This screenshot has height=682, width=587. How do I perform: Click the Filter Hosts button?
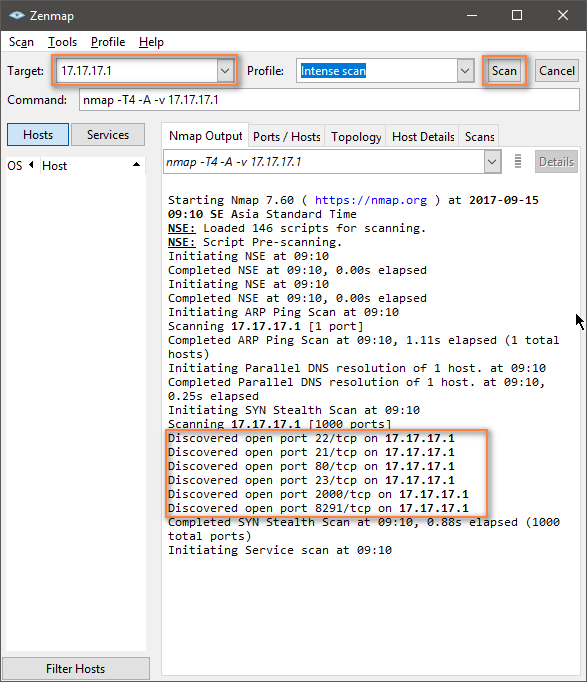(76, 669)
